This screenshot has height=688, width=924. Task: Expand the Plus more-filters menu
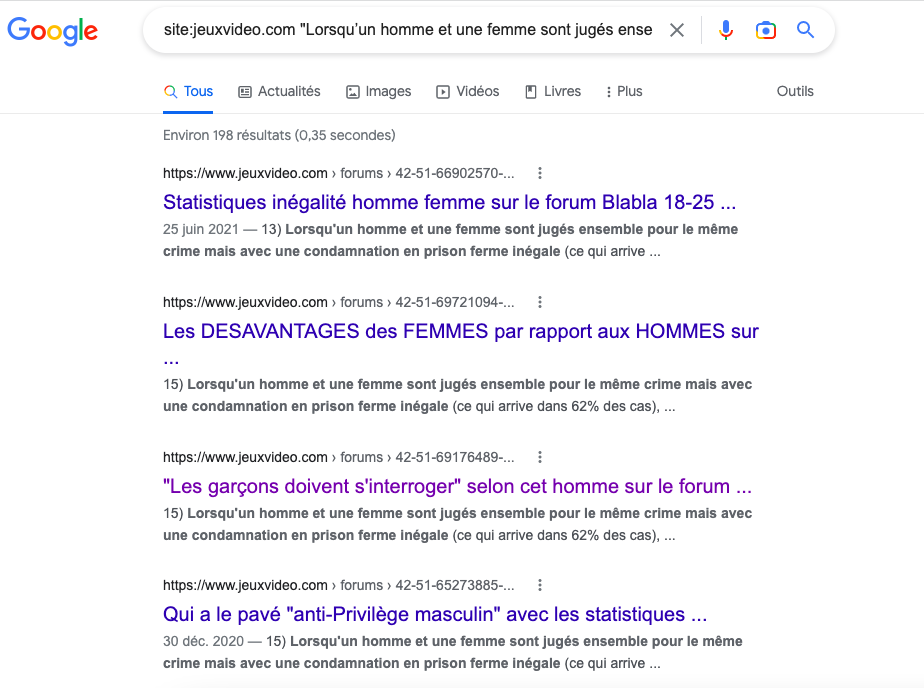624,91
